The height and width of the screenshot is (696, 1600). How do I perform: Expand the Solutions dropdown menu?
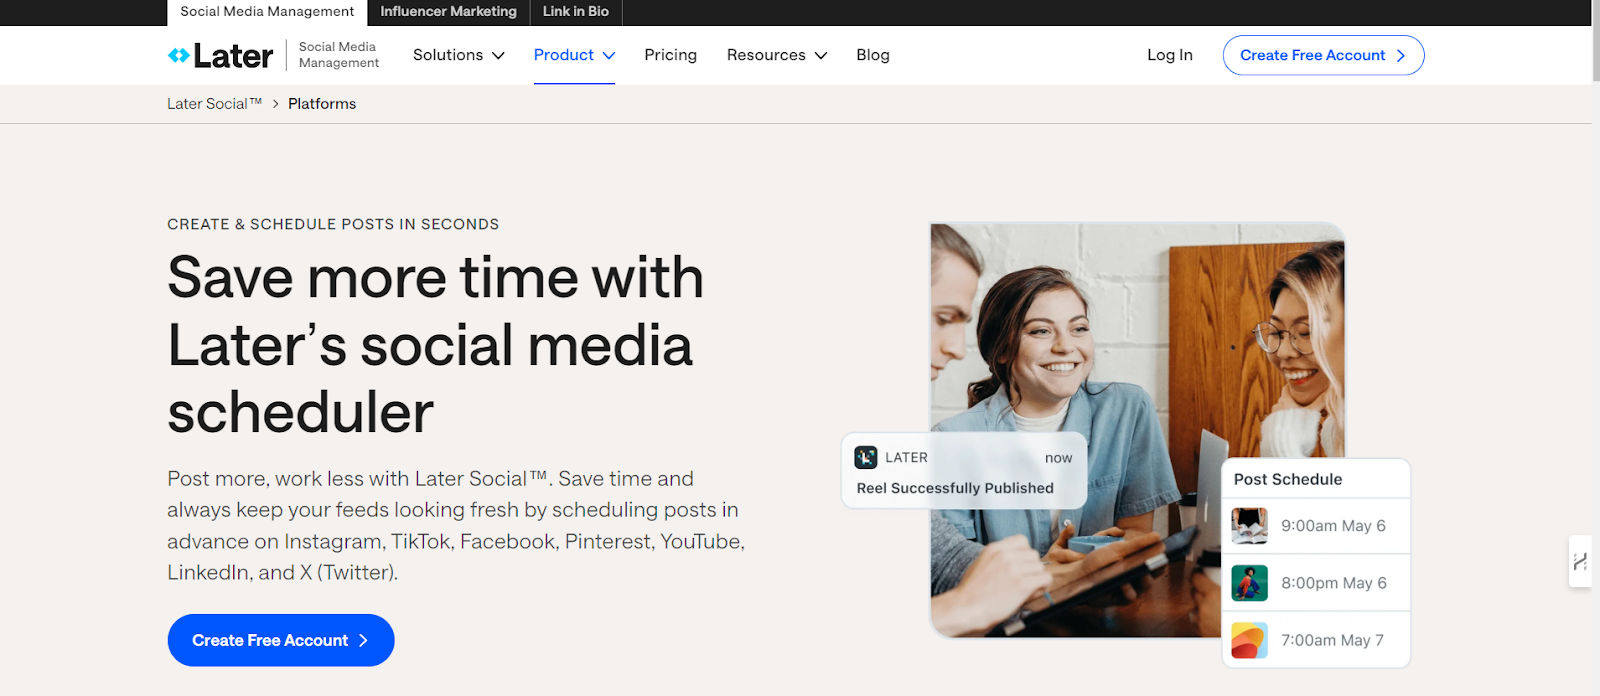[x=459, y=55]
